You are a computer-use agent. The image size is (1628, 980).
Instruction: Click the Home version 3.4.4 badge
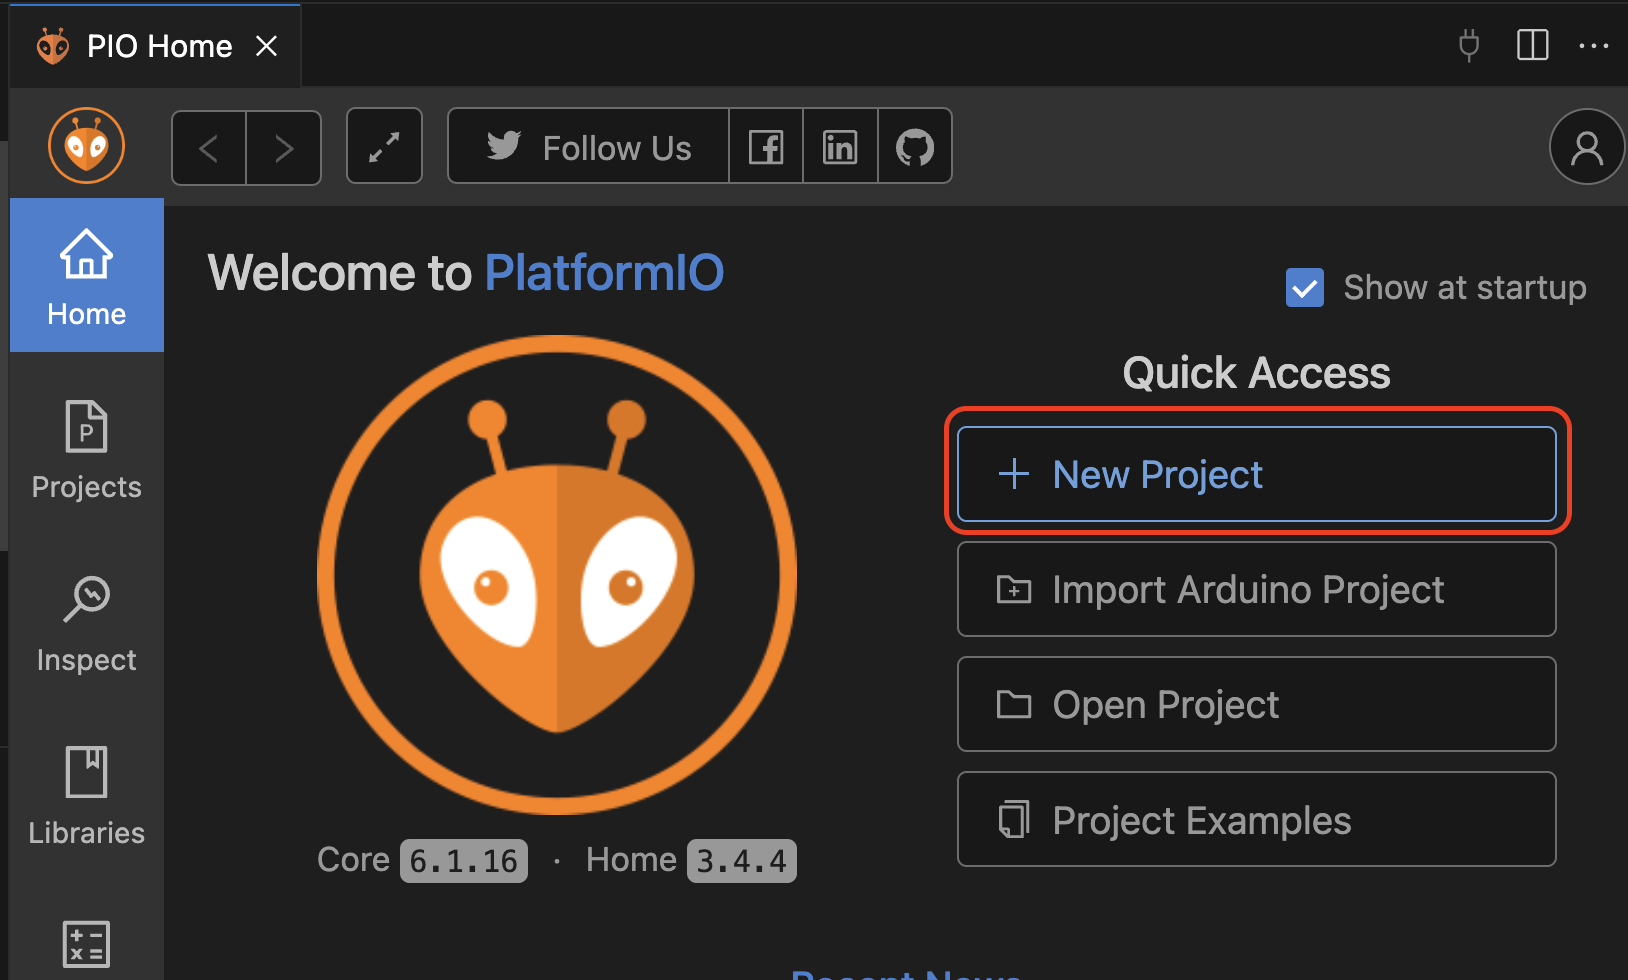point(742,861)
